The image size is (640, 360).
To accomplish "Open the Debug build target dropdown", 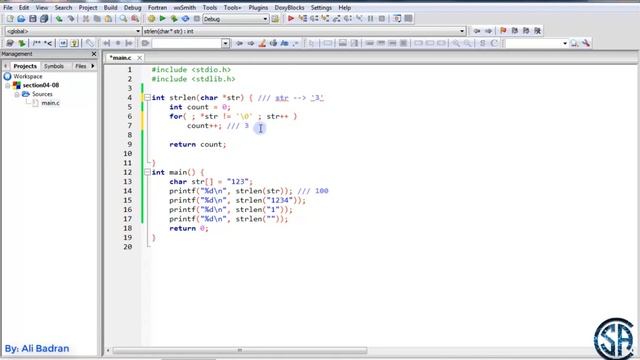I will pos(265,19).
